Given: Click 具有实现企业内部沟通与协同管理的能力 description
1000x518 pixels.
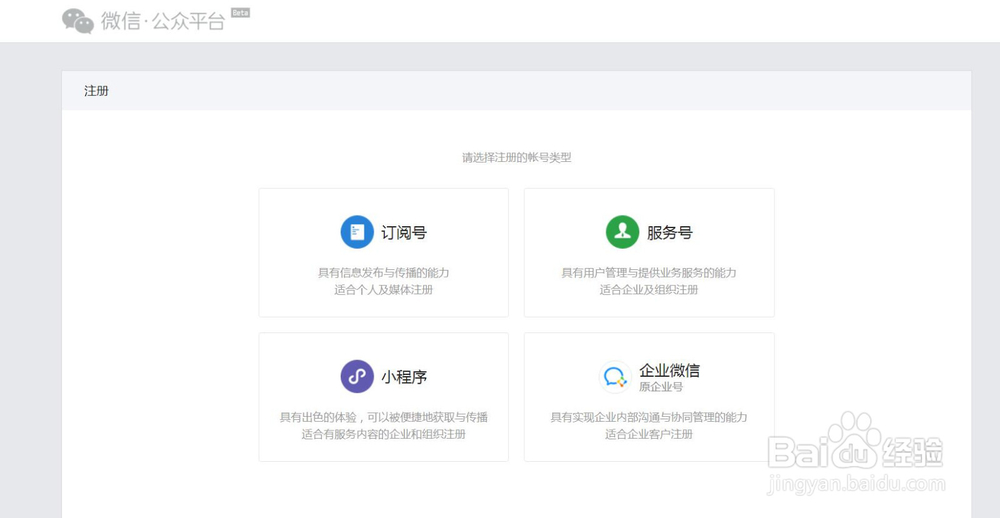Looking at the screenshot, I should click(649, 417).
